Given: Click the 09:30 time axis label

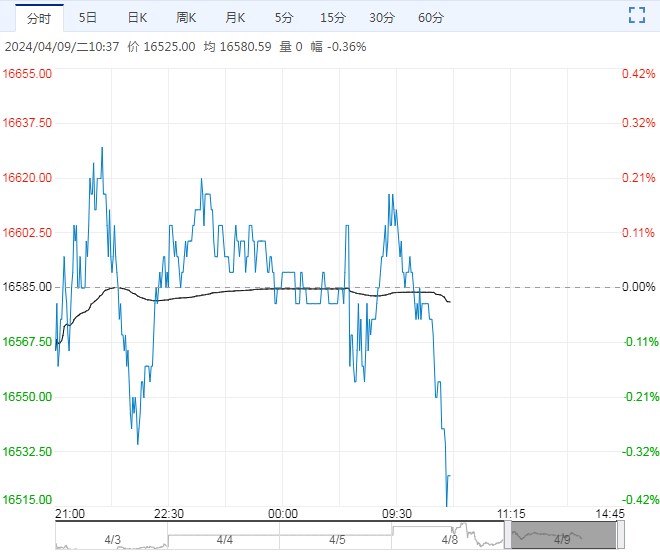Looking at the screenshot, I should tap(397, 514).
